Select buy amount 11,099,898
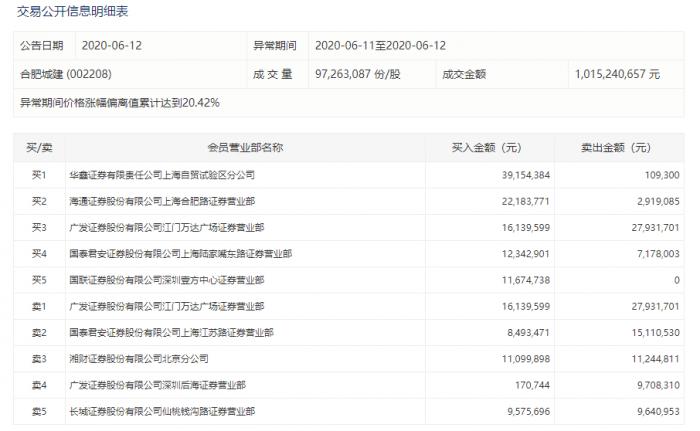This screenshot has height=431, width=700. [525, 359]
